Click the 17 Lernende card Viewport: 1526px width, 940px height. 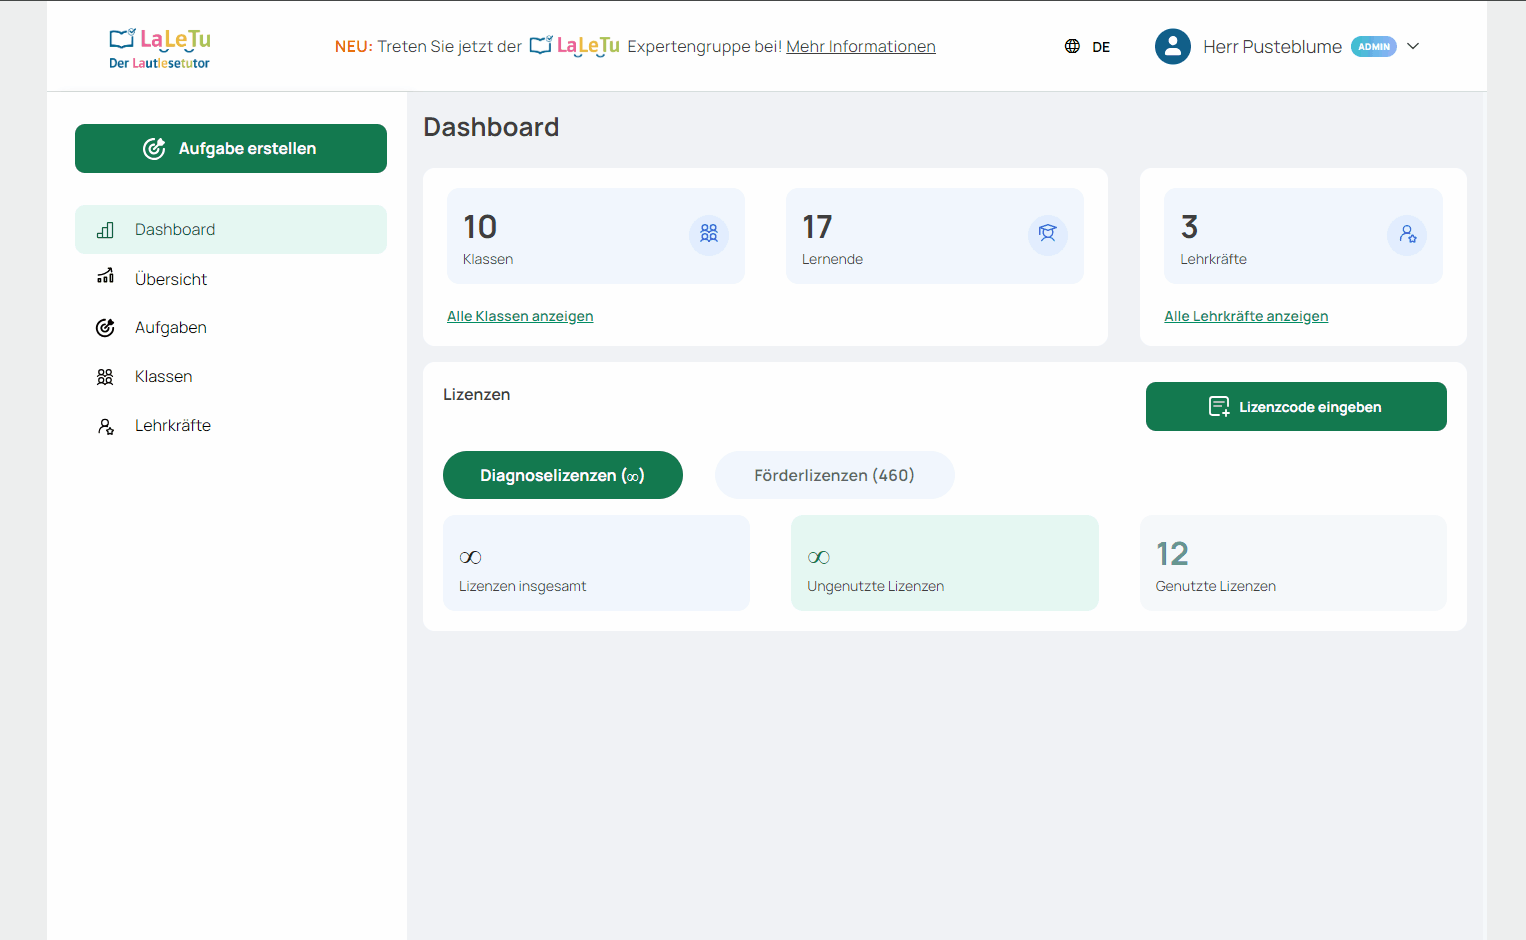coord(935,236)
